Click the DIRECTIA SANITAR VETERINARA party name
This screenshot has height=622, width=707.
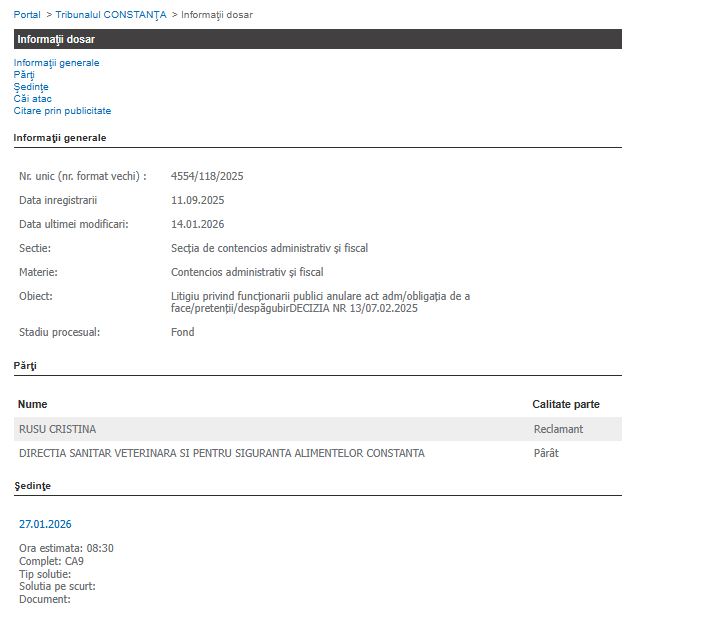pos(222,453)
